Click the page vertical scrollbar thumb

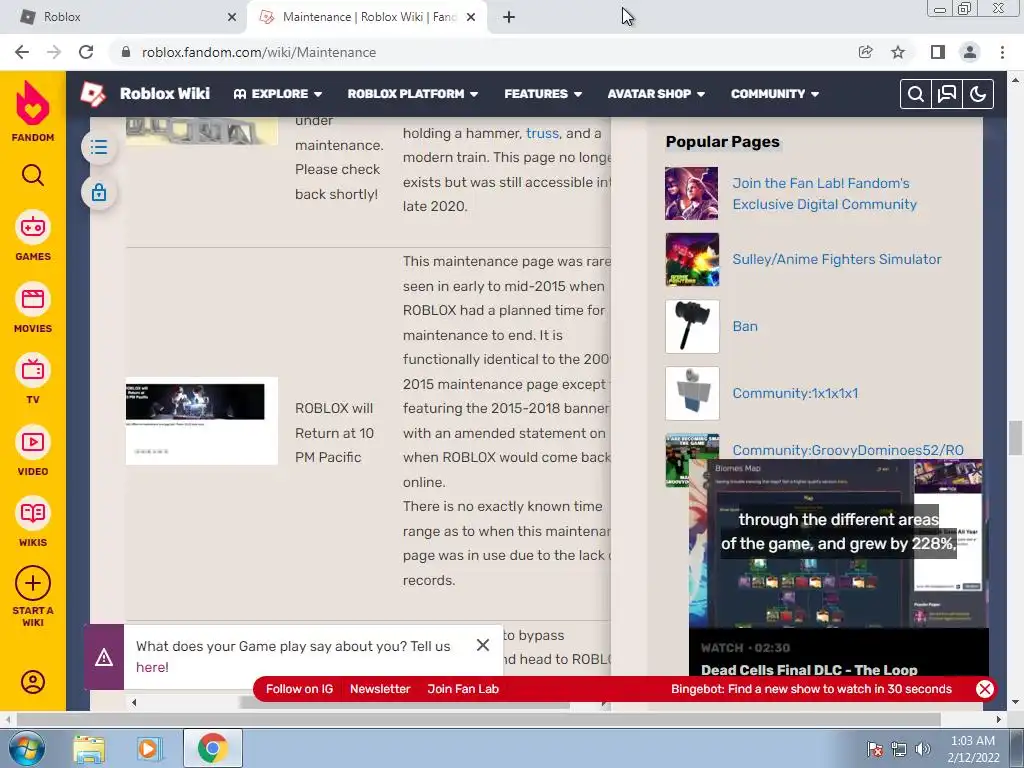click(x=1015, y=438)
